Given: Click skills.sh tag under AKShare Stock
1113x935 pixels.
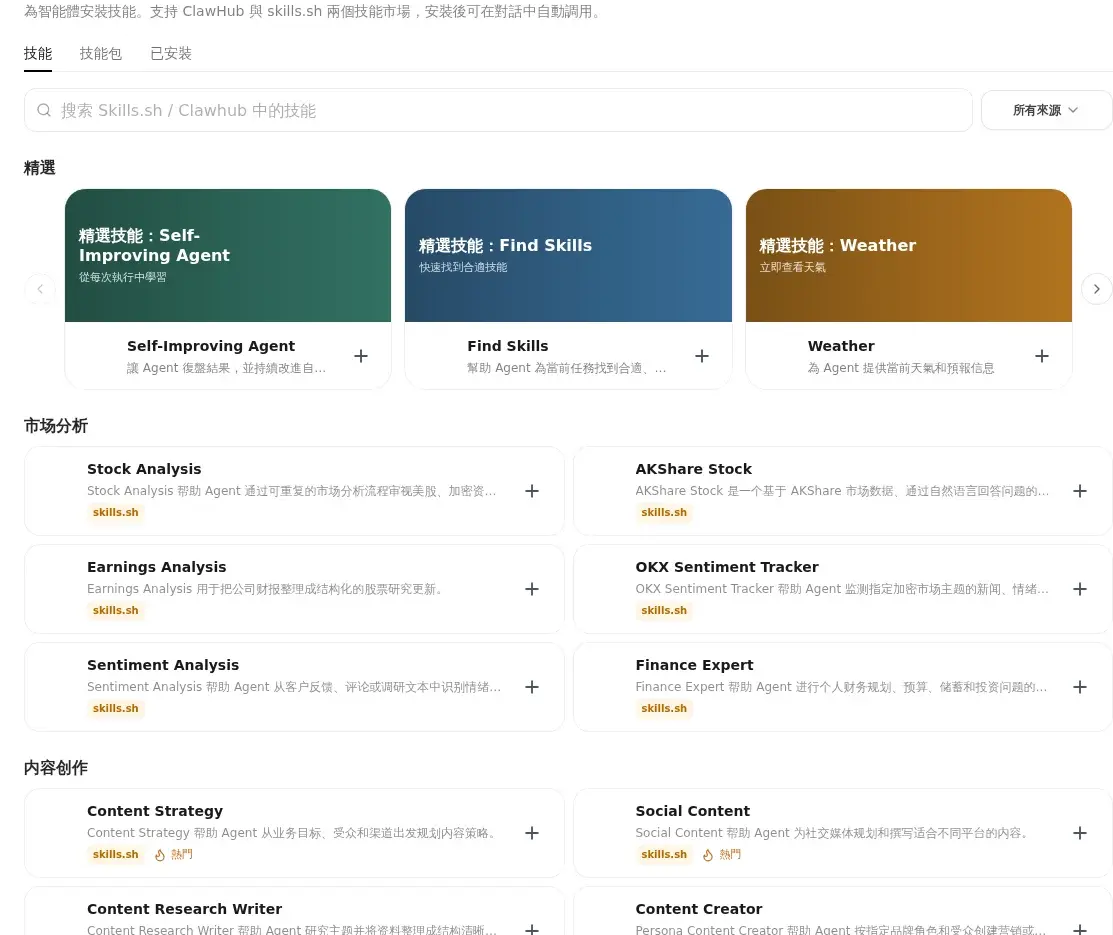Looking at the screenshot, I should [664, 513].
